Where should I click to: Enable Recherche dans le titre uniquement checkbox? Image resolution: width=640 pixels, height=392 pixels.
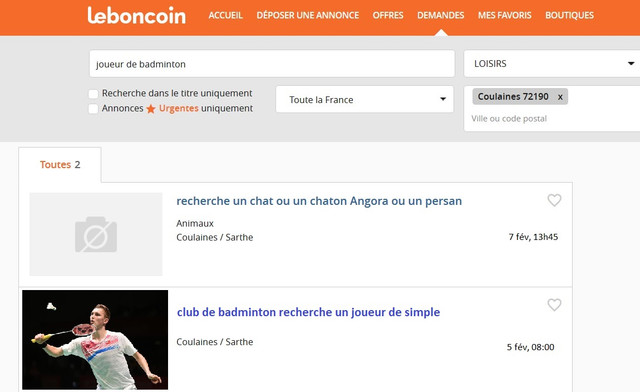93,94
